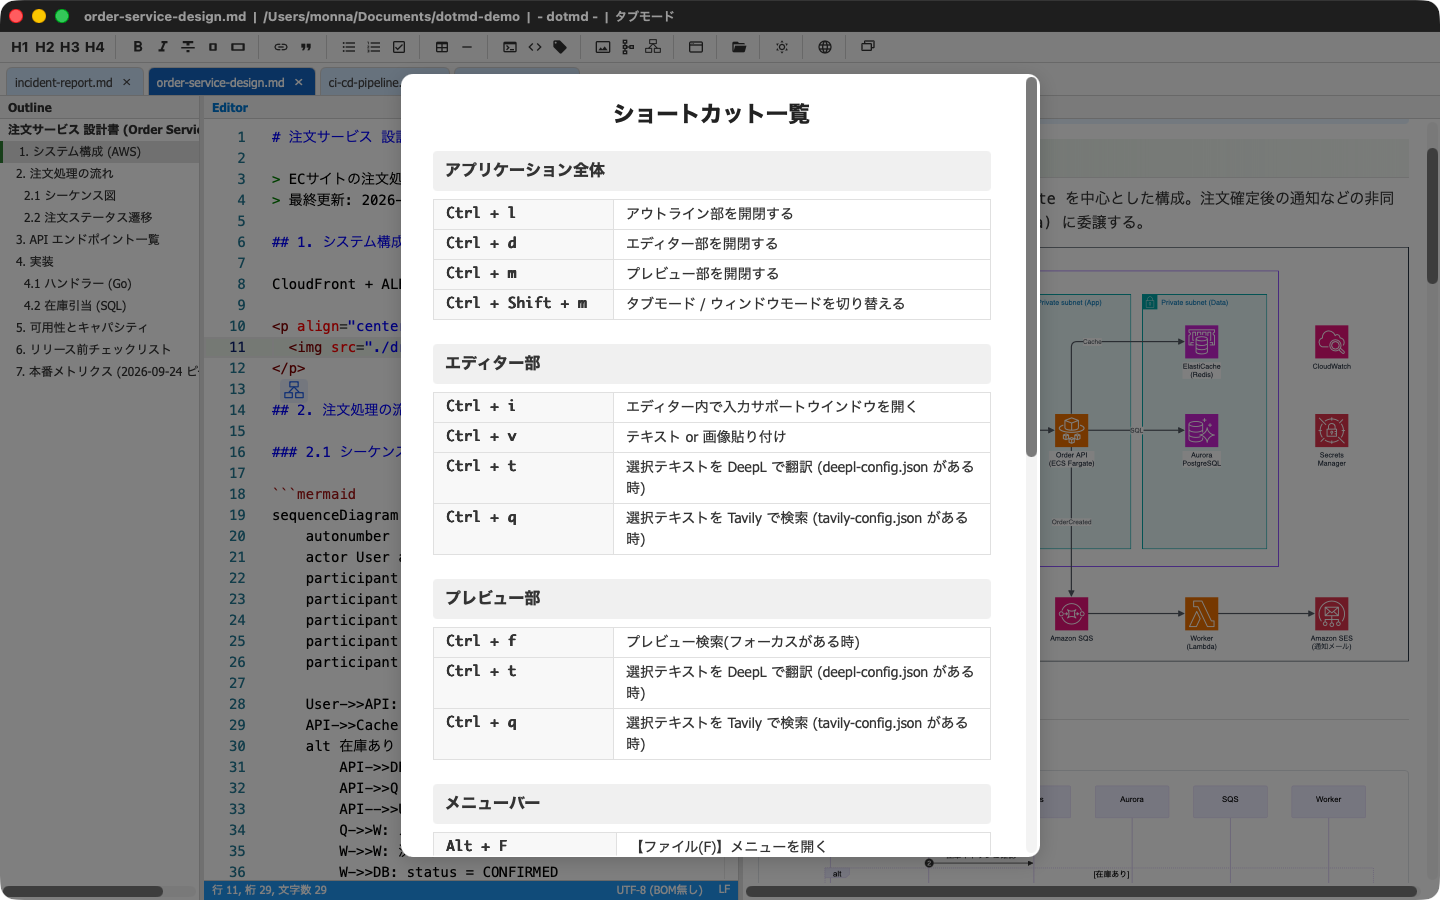Go to 5. 可用性とキャパシティ in outline
Viewport: 1440px width, 900px height.
coord(100,328)
